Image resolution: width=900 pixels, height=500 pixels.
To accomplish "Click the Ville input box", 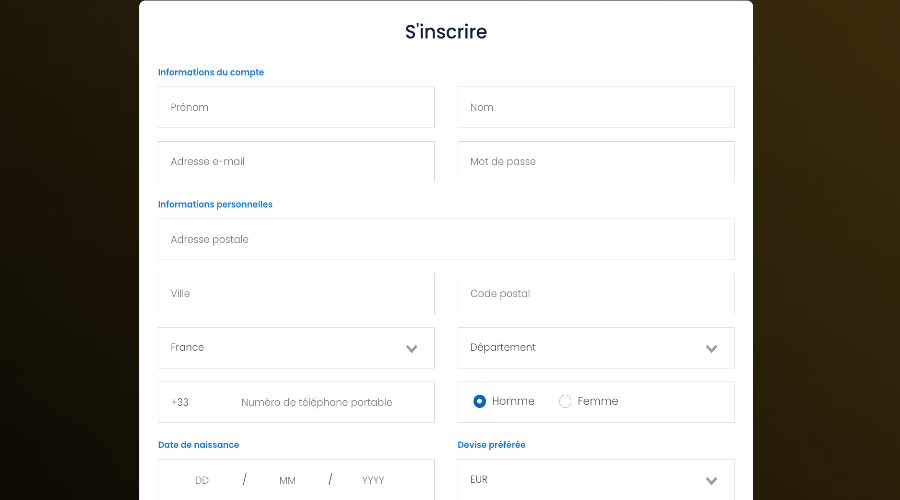I will (x=296, y=293).
